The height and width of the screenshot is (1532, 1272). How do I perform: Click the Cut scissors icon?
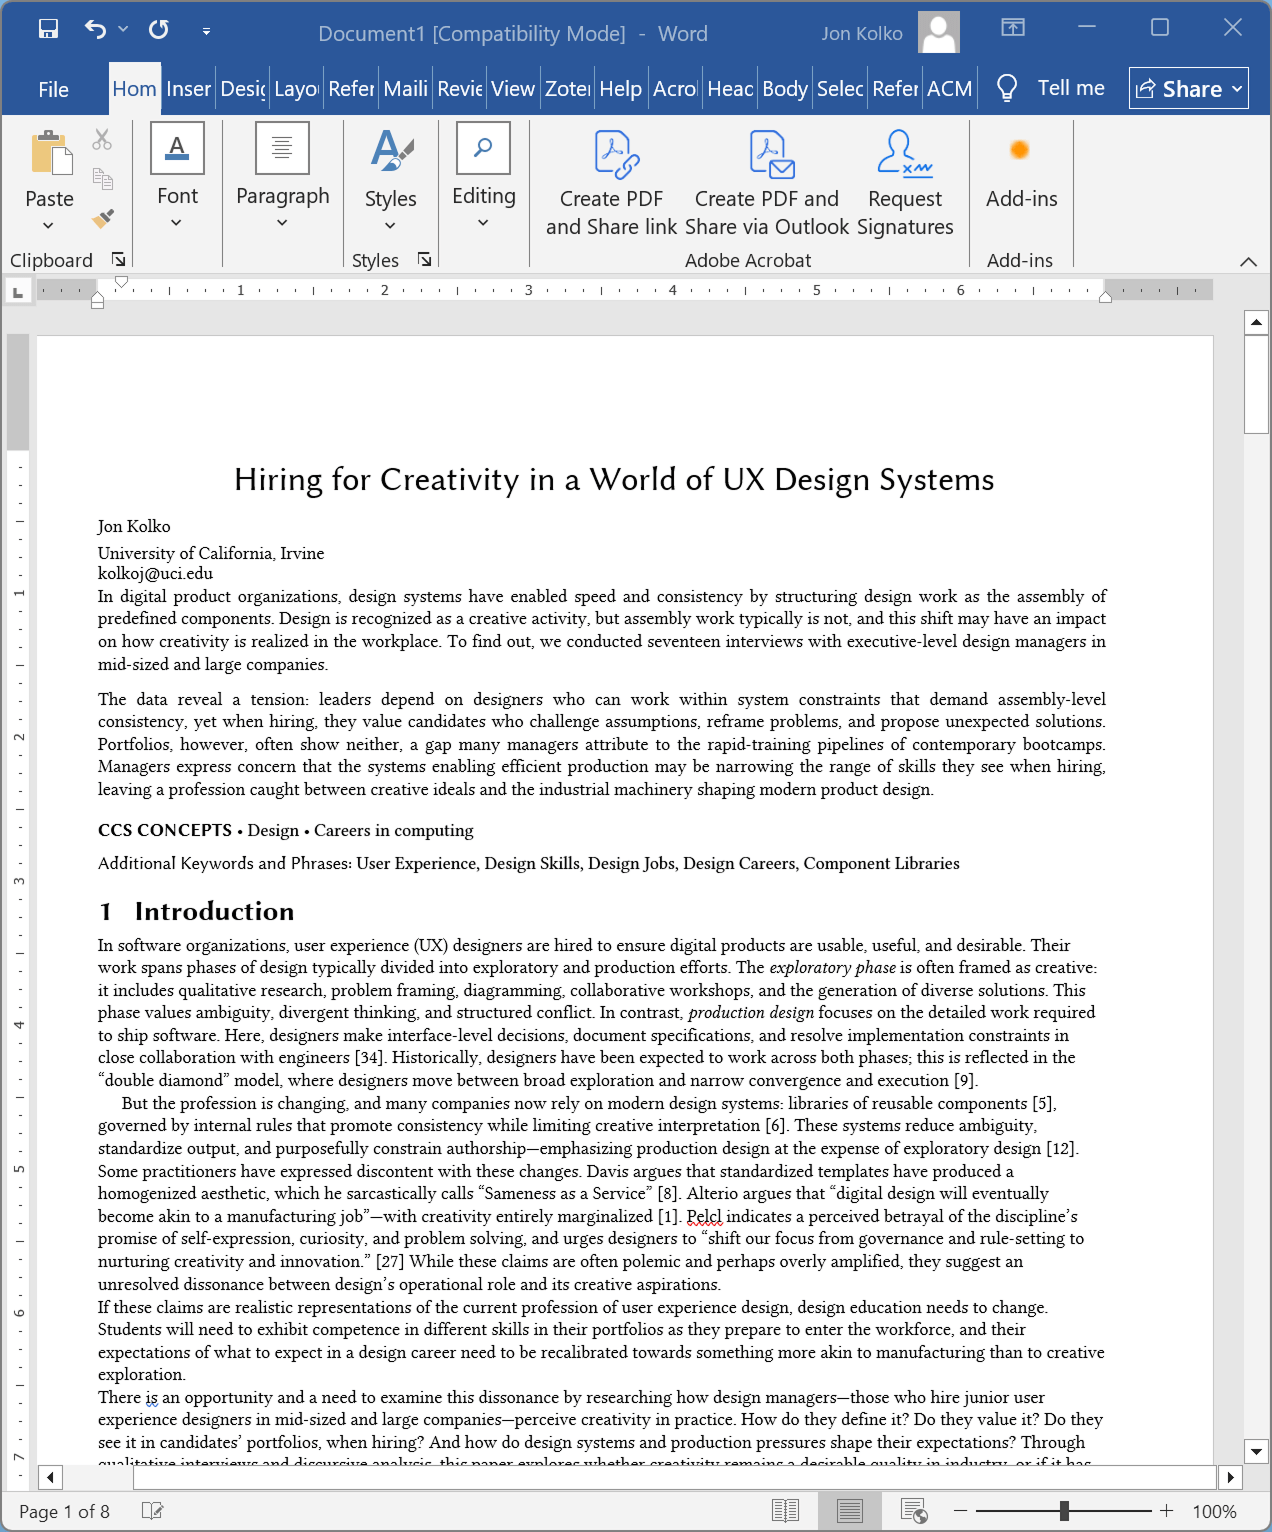tap(102, 140)
